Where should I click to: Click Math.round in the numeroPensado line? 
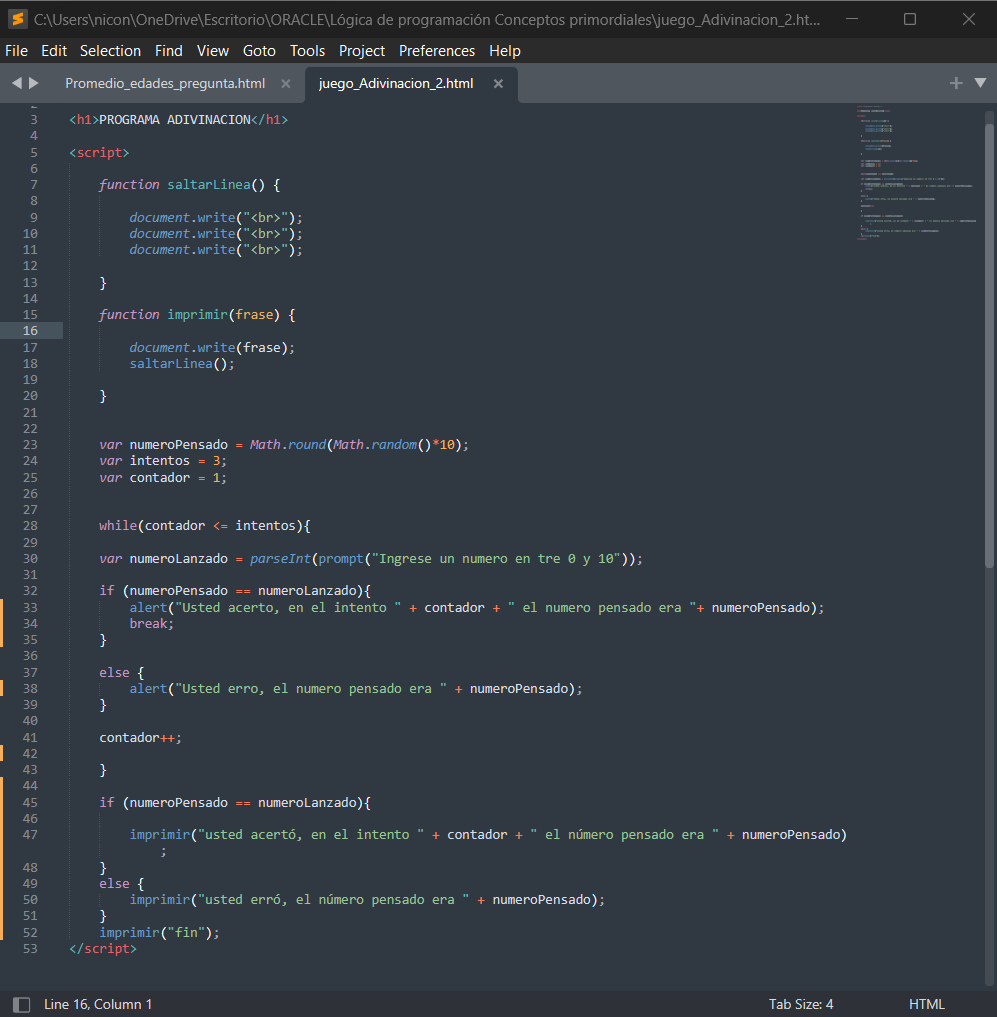[x=288, y=445]
